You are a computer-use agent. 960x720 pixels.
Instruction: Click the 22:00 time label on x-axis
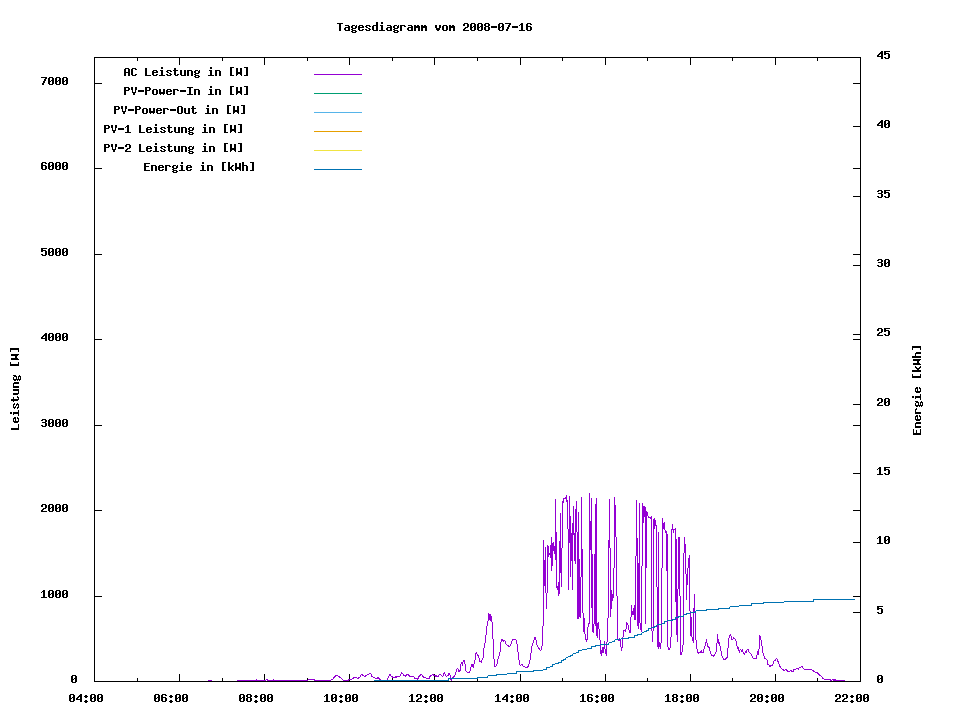coord(853,697)
